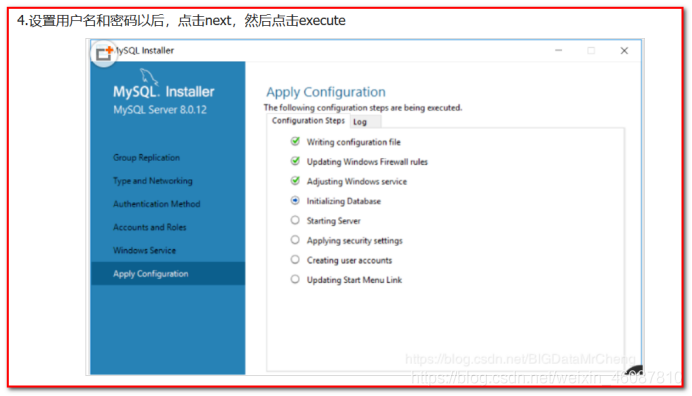Click the MySQL Installer title bar icon
Image resolution: width=692 pixels, height=396 pixels.
tap(104, 53)
